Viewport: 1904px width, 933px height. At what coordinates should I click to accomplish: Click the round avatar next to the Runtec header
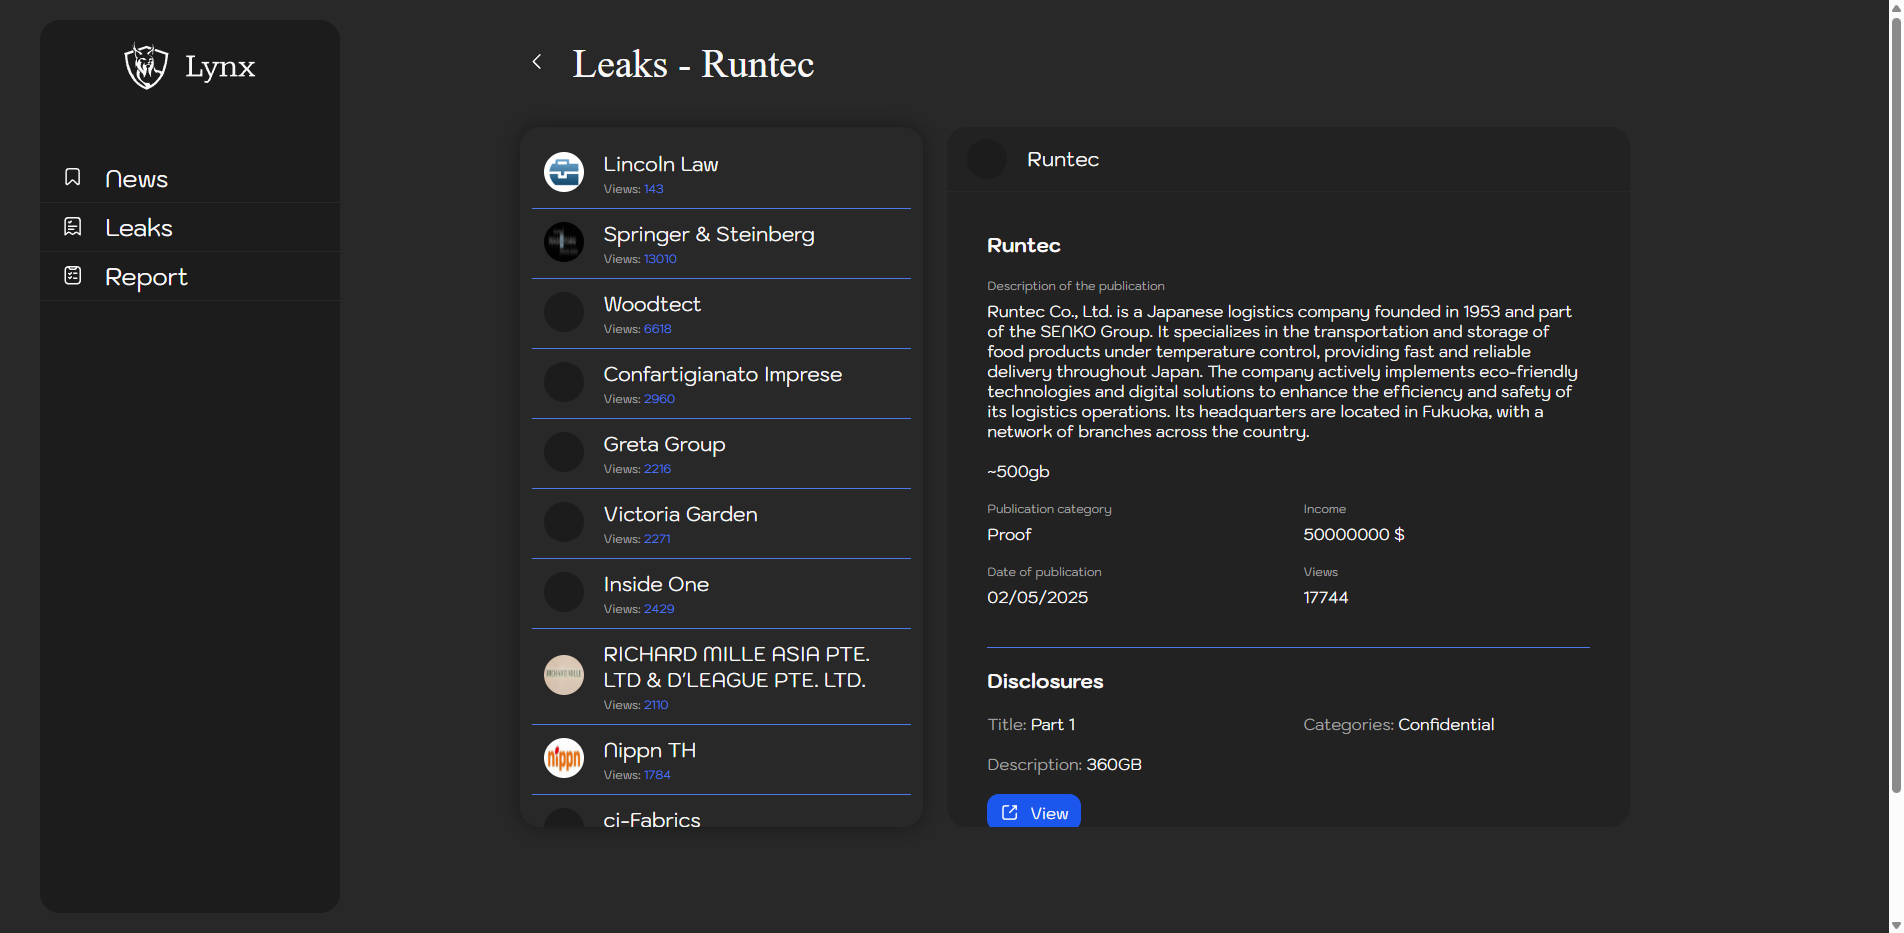coord(987,160)
